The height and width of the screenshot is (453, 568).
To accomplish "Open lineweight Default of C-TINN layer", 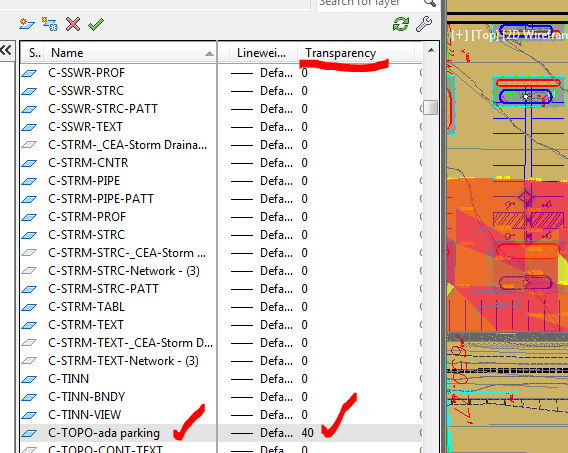I will 262,379.
